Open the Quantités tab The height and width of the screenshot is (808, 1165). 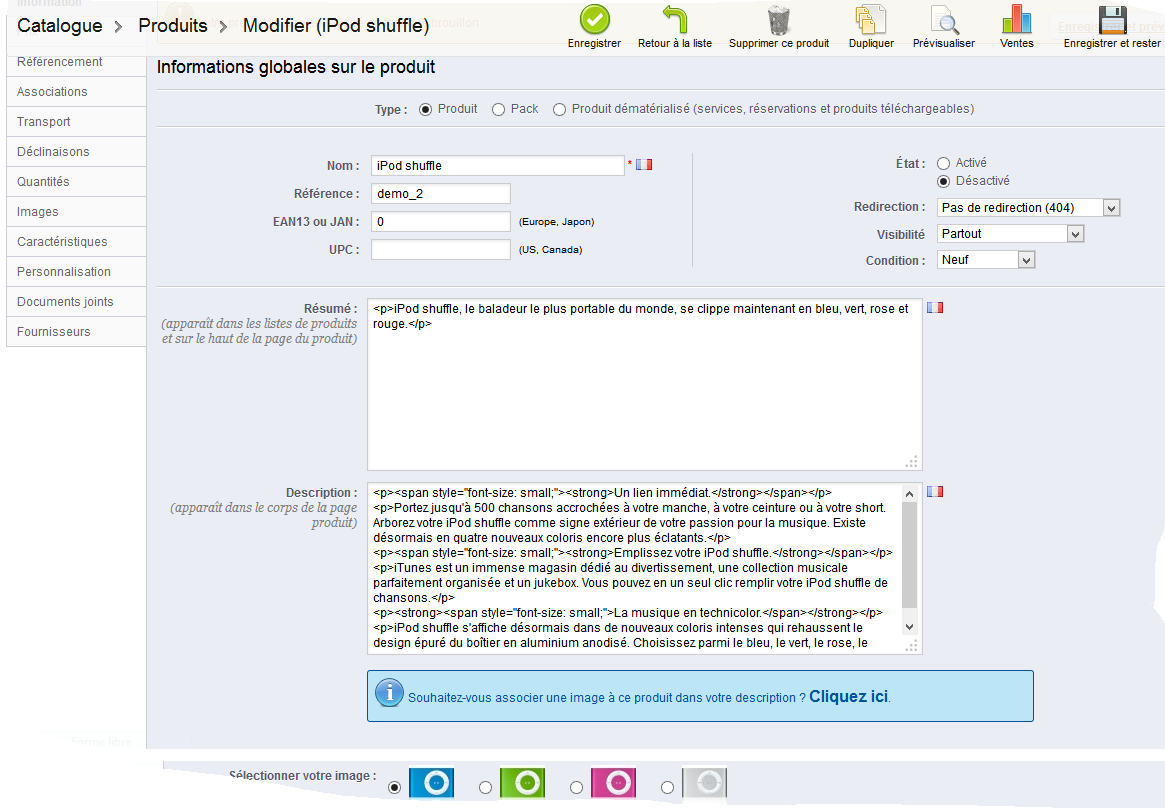(x=76, y=182)
